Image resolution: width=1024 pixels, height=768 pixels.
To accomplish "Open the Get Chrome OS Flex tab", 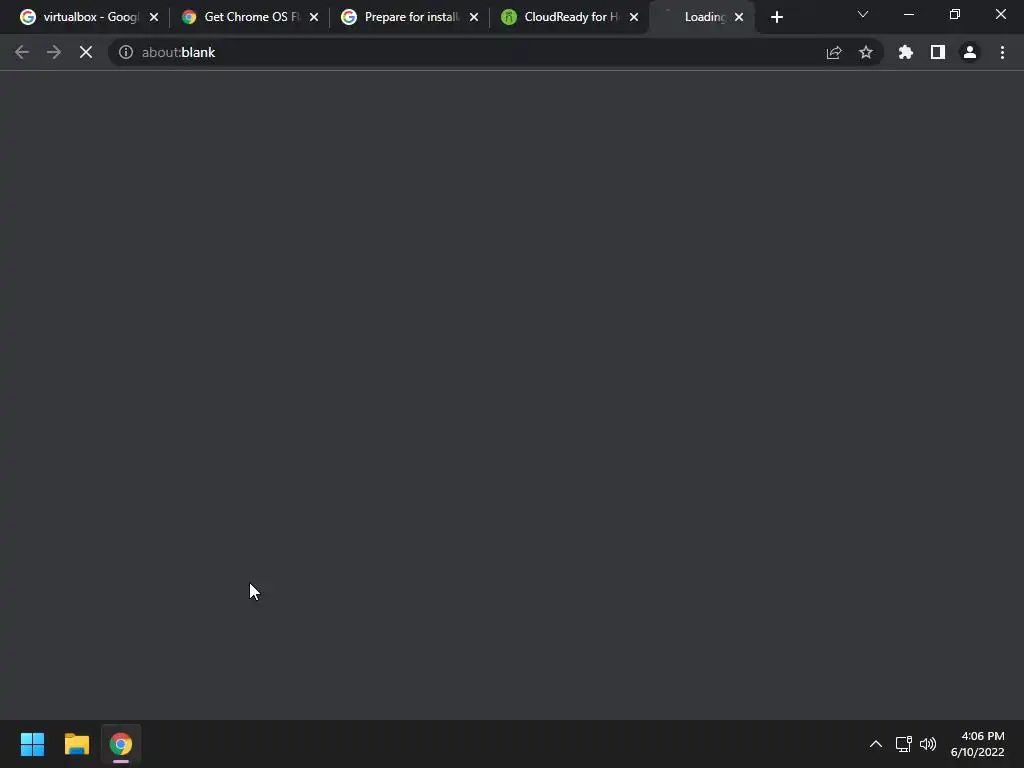I will click(x=251, y=17).
